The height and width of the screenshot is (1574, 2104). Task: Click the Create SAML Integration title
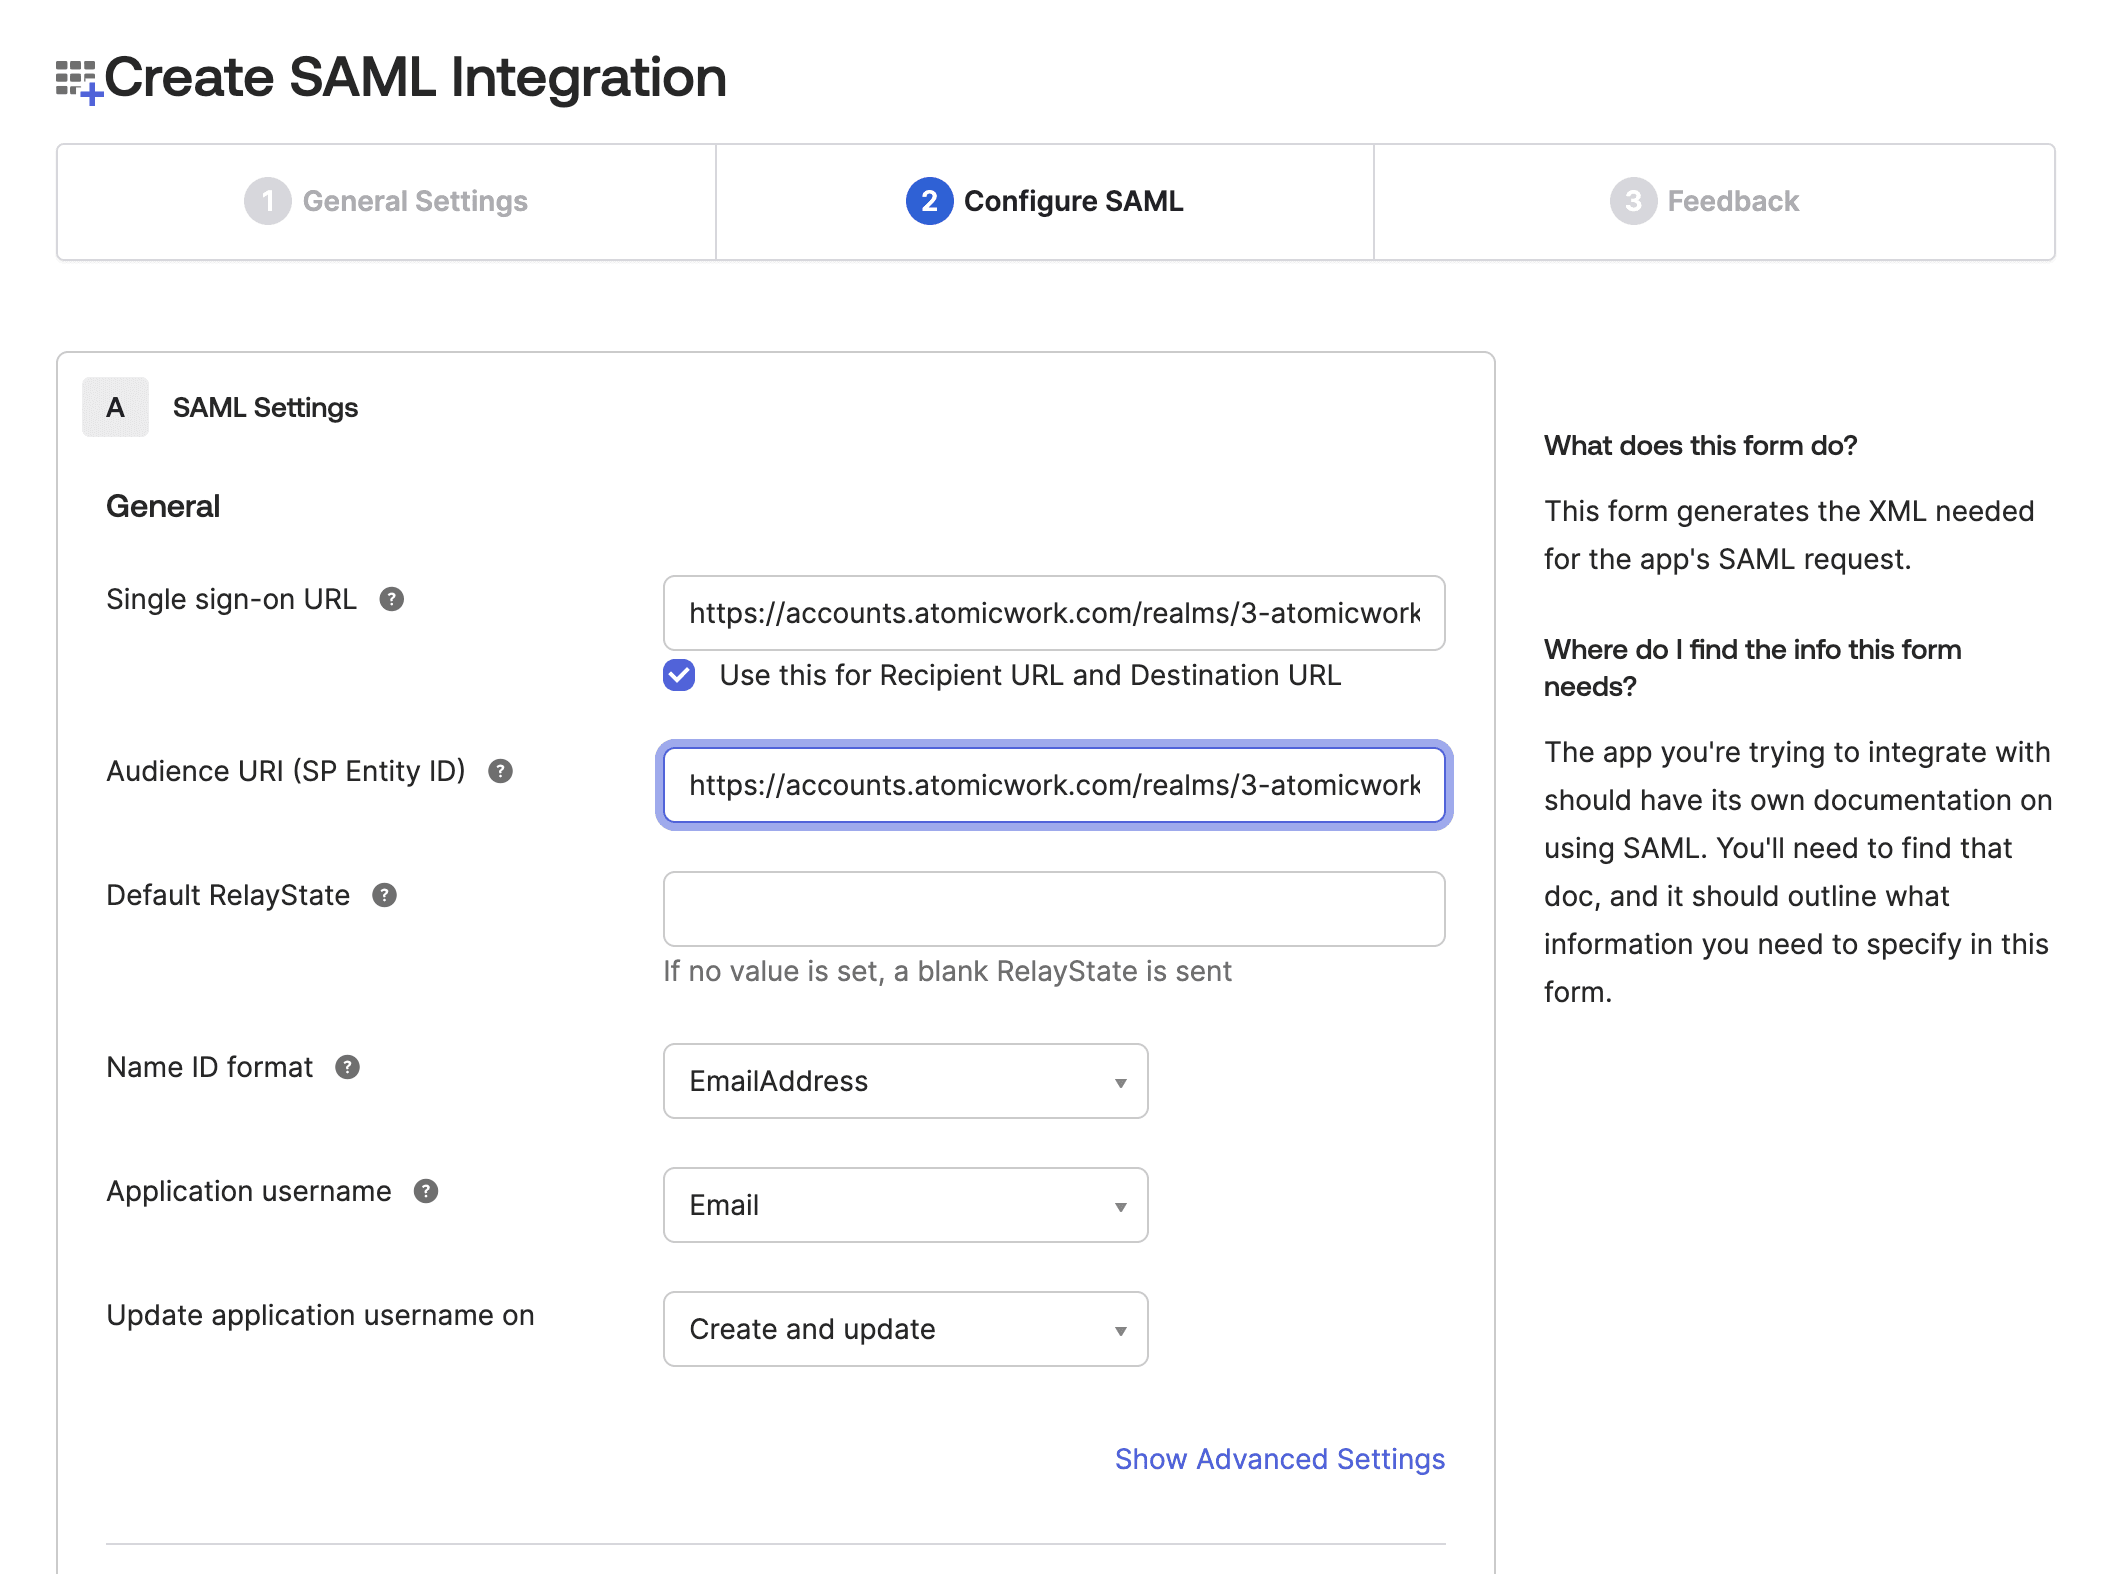pos(415,77)
